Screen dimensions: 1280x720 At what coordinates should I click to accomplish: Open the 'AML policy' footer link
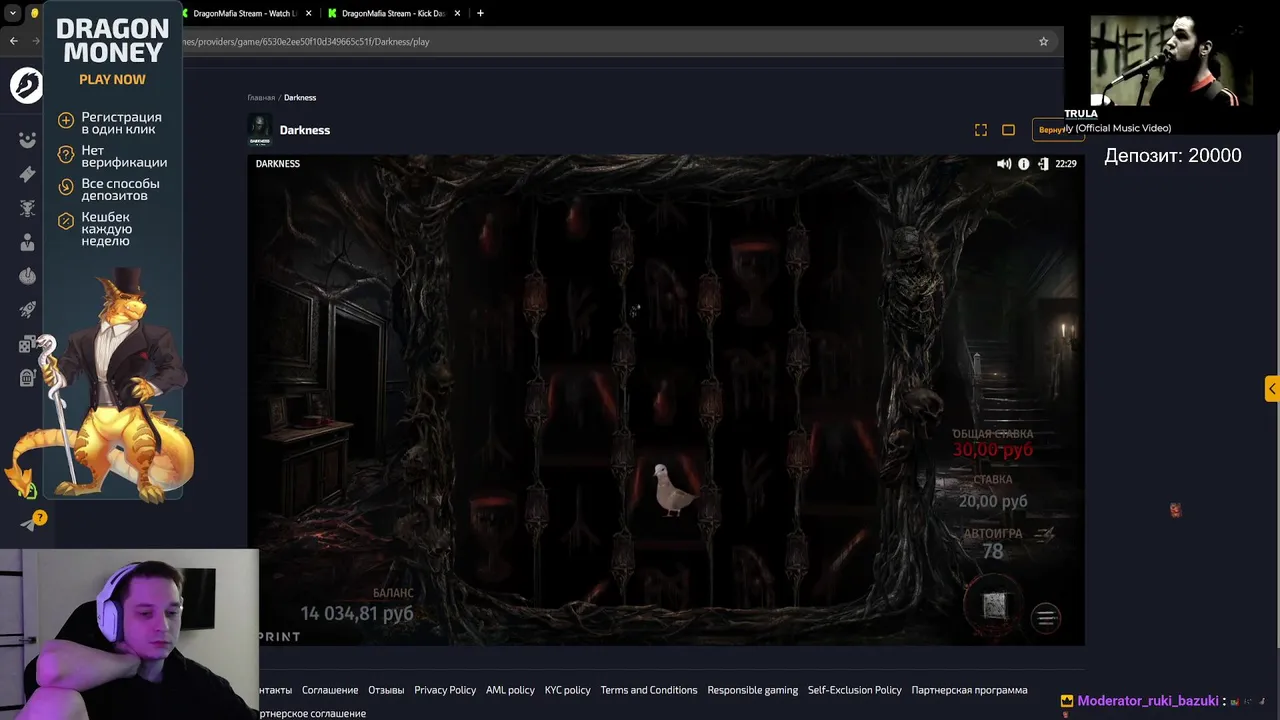click(x=510, y=690)
